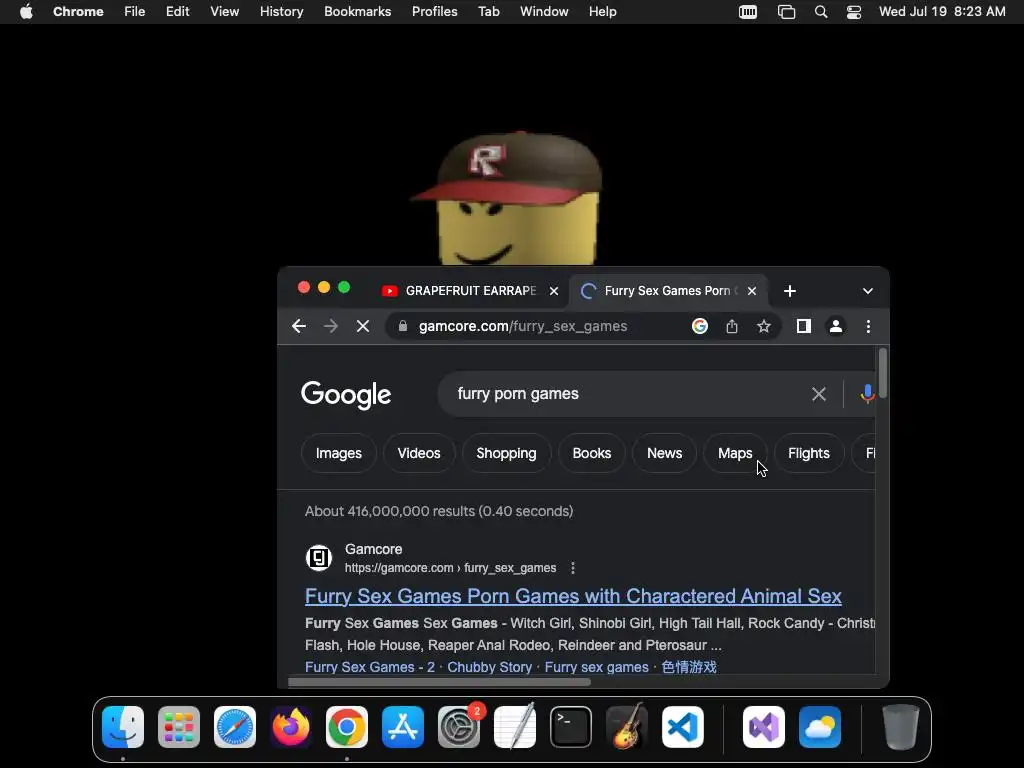Open TextEdit from the Dock

pos(515,727)
